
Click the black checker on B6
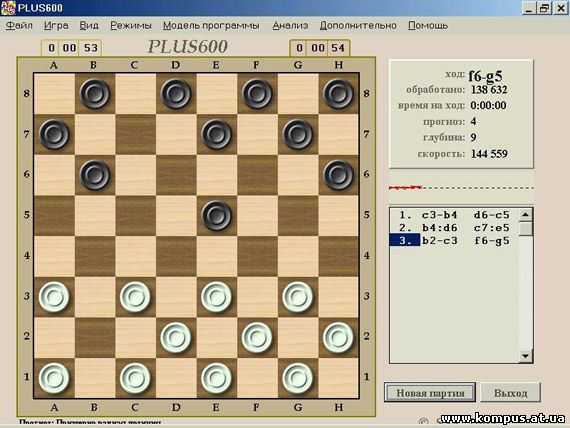click(x=94, y=175)
